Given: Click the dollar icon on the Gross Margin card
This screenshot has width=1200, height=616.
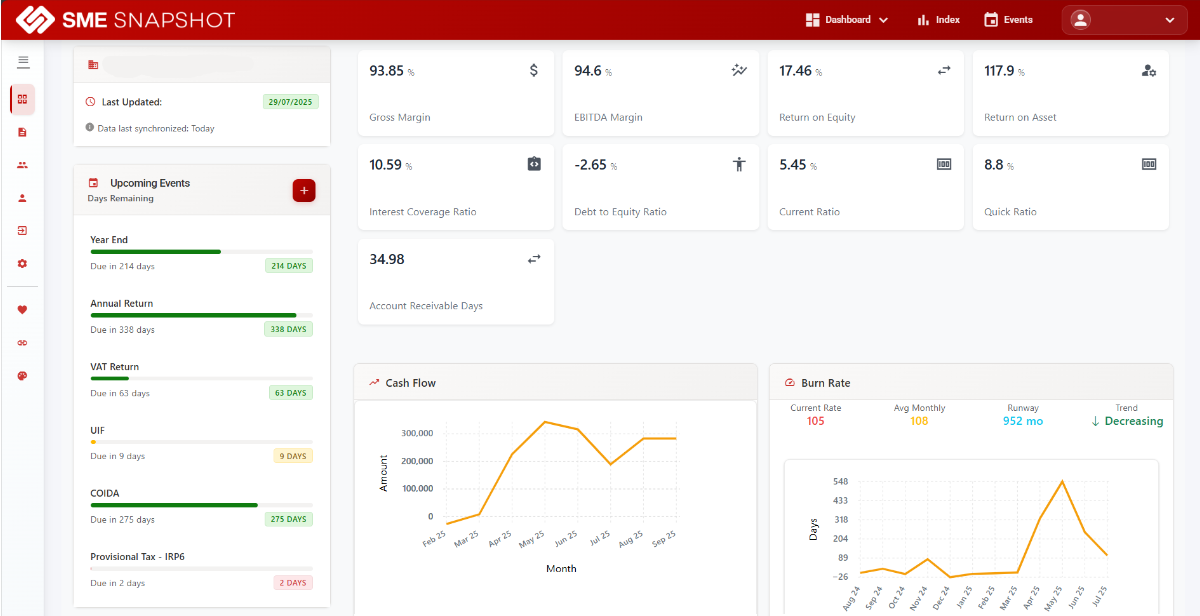Looking at the screenshot, I should point(533,70).
